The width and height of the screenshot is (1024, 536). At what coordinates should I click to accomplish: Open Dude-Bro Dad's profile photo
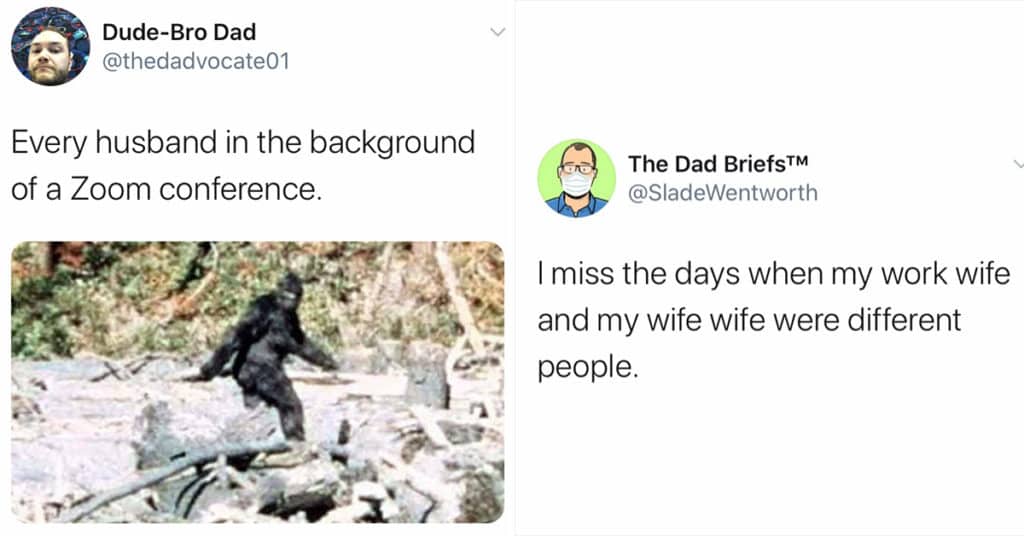point(50,46)
